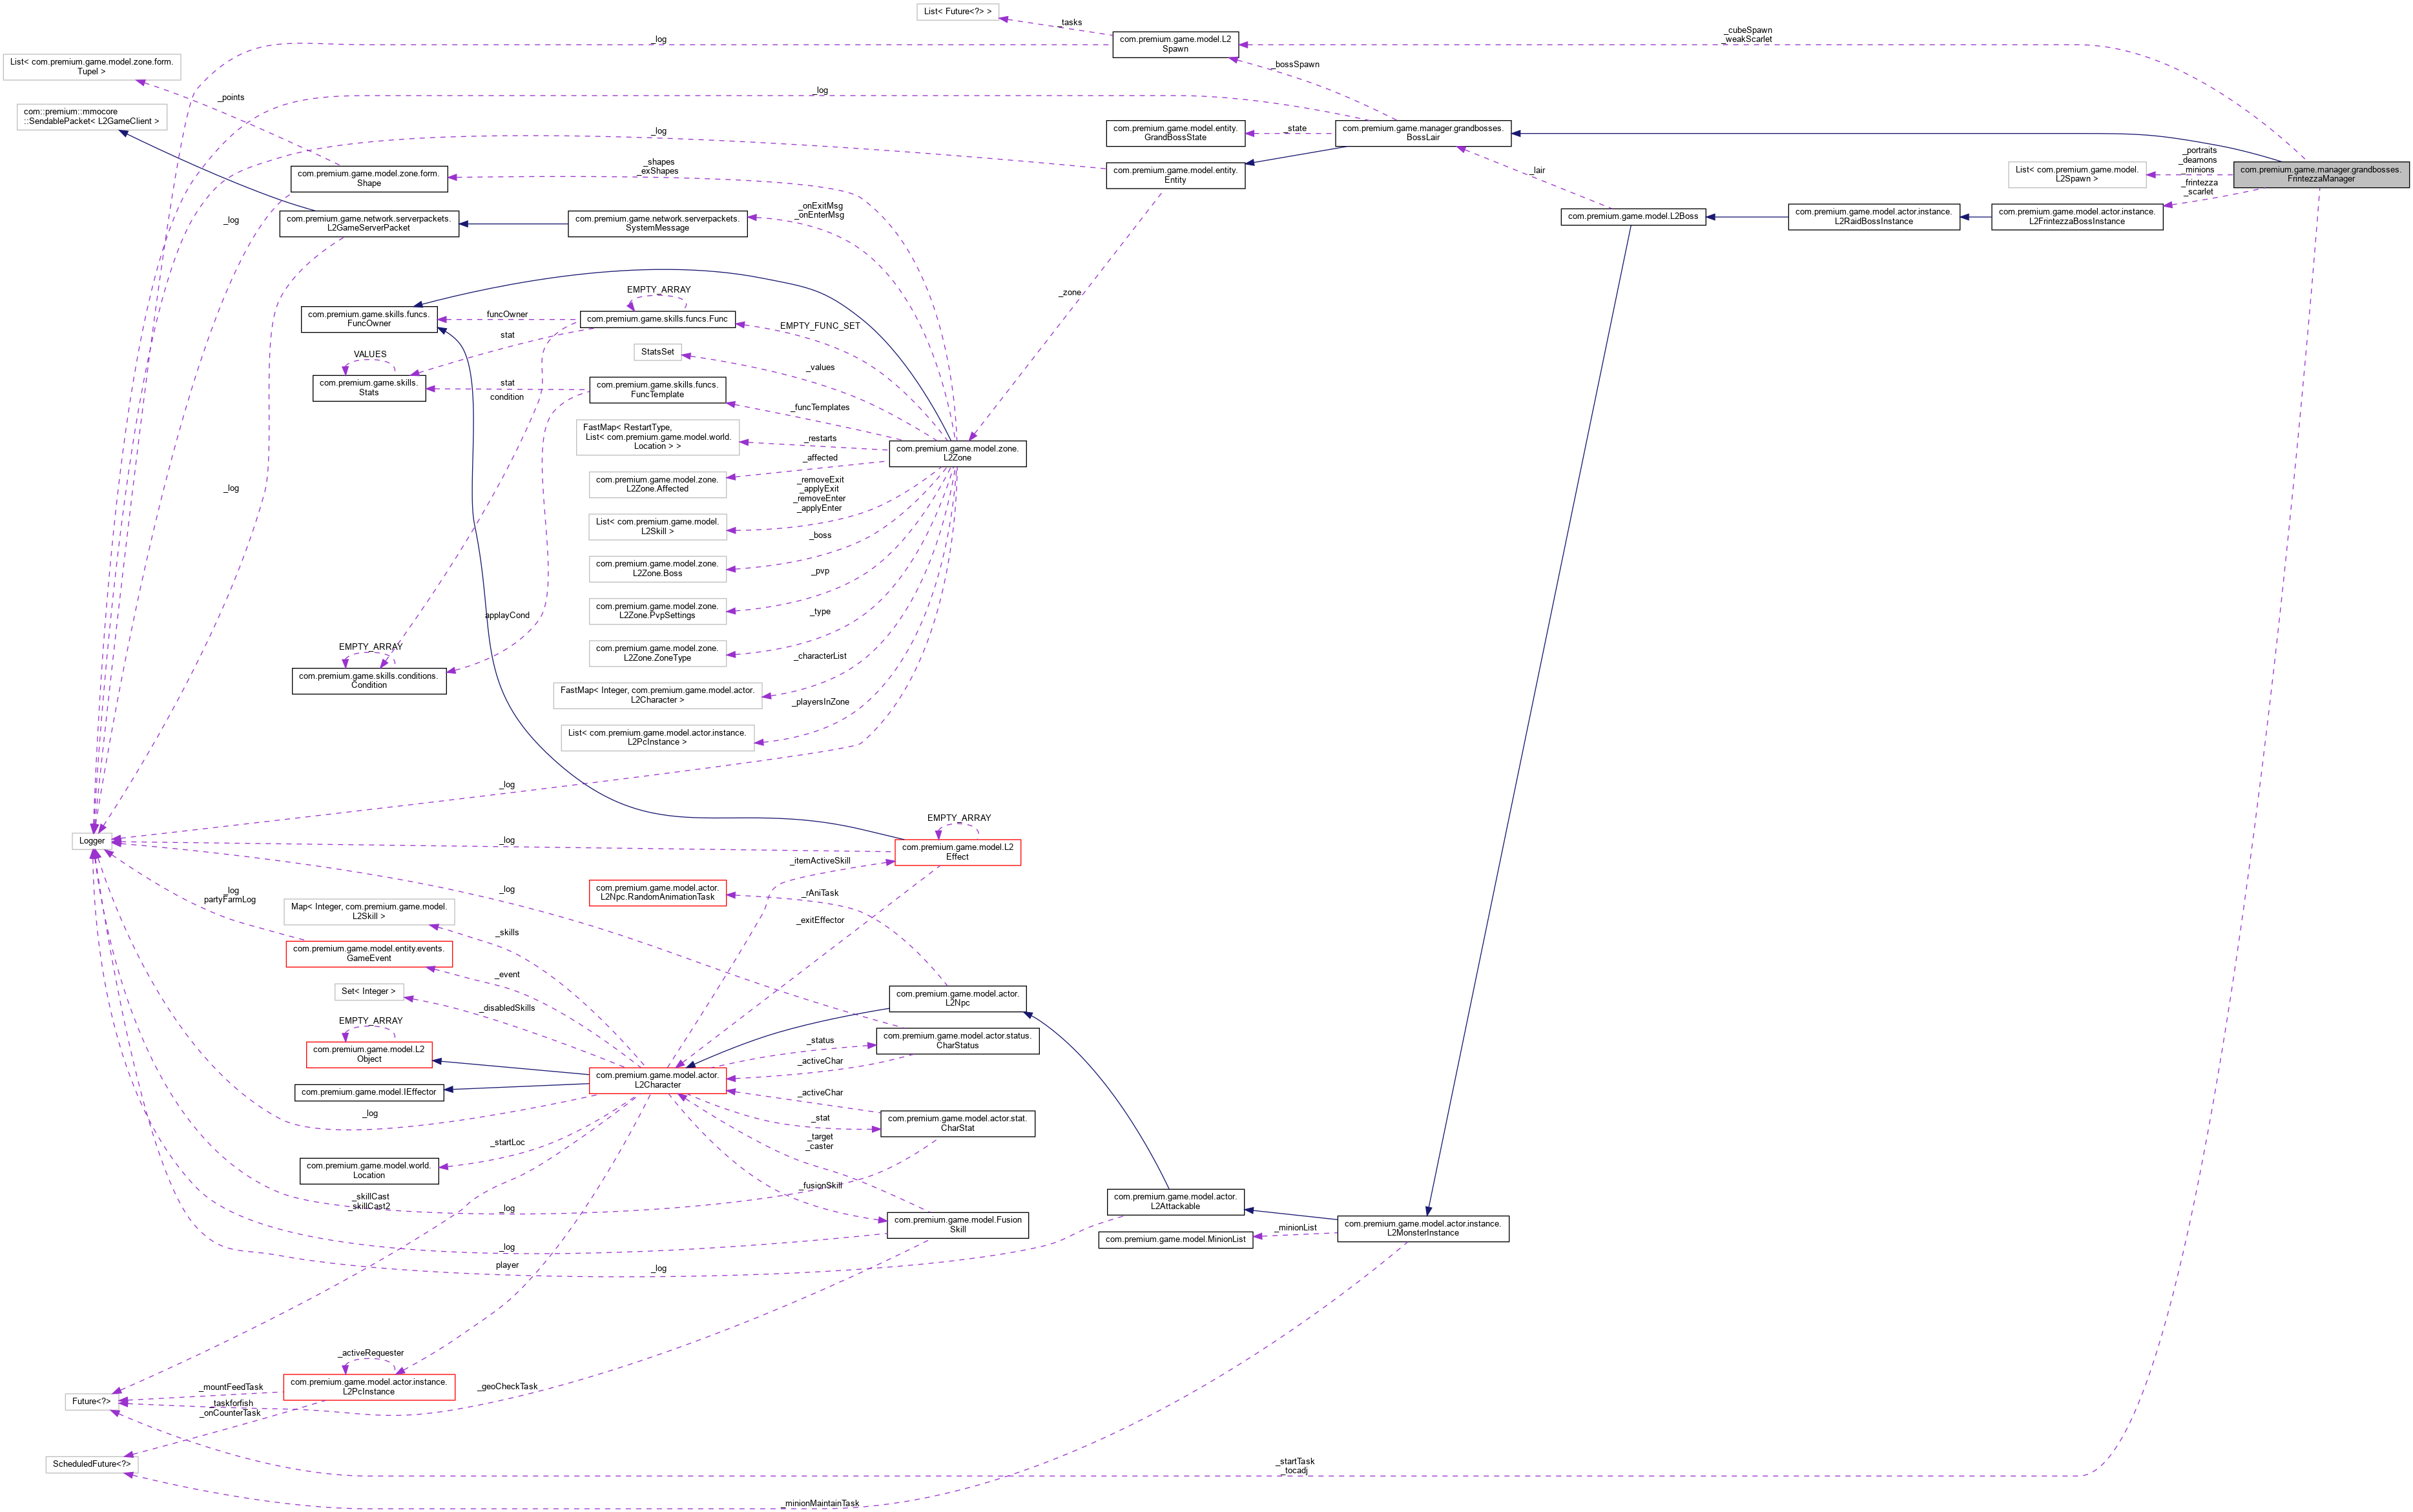This screenshot has height=1512, width=2413.
Task: Click the _mountFeedTask edge label
Action: pos(231,1387)
